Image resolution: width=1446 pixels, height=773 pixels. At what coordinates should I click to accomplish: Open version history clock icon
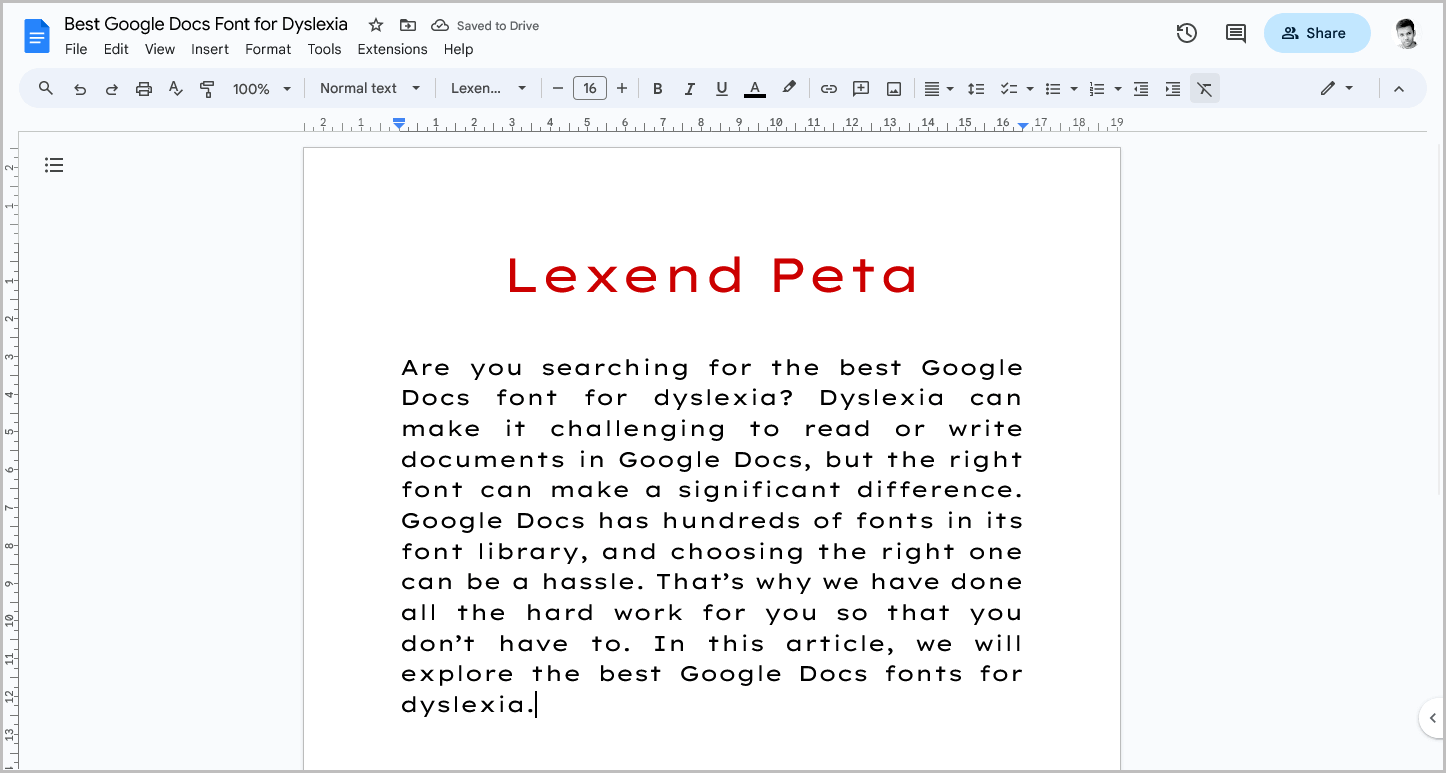(x=1187, y=33)
